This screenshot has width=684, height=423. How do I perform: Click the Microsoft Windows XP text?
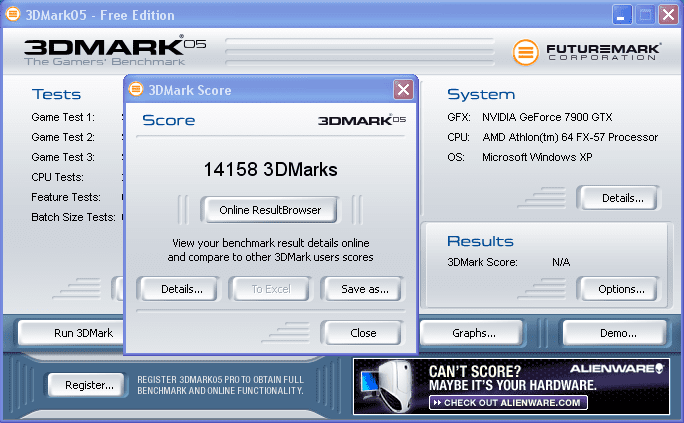(x=537, y=157)
